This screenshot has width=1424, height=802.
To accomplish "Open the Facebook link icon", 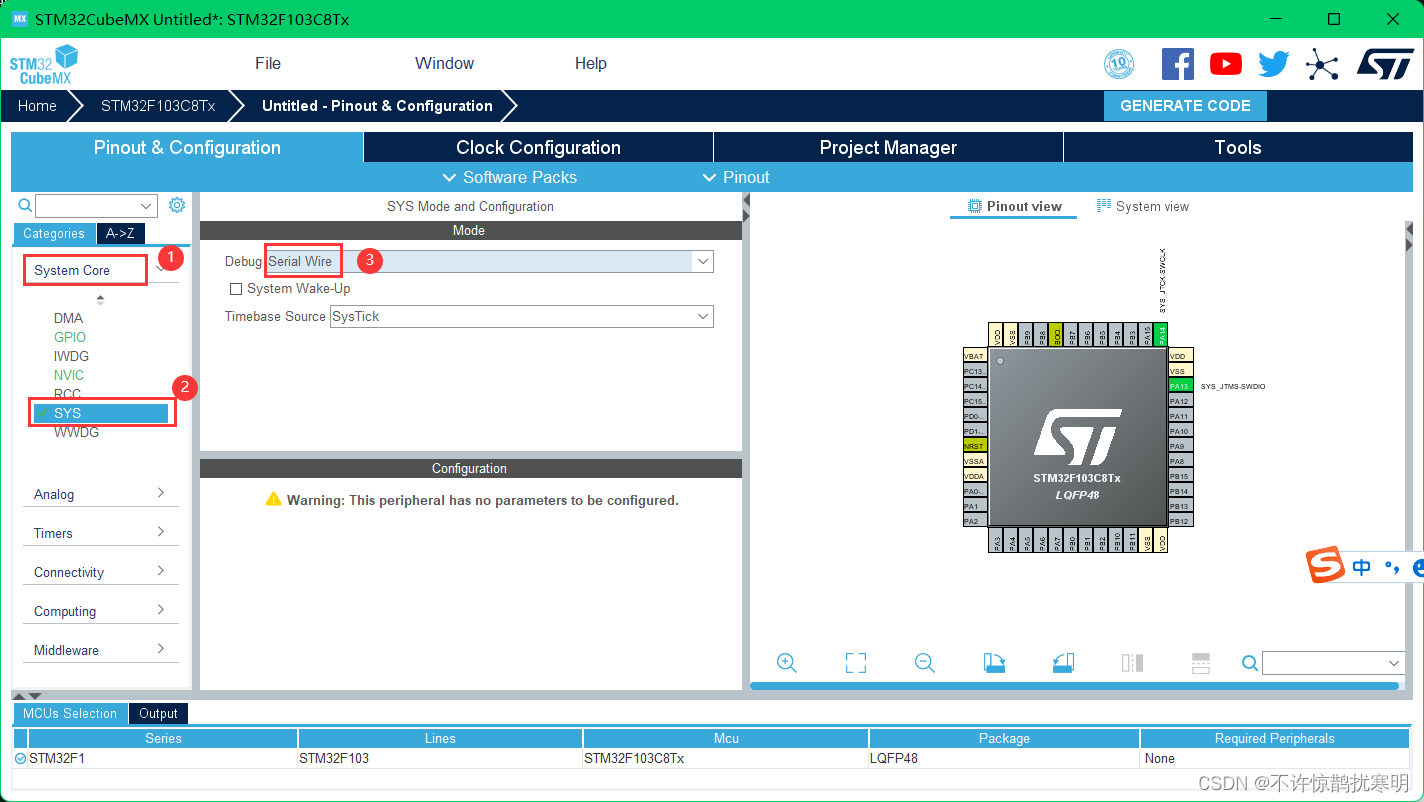I will (x=1177, y=64).
